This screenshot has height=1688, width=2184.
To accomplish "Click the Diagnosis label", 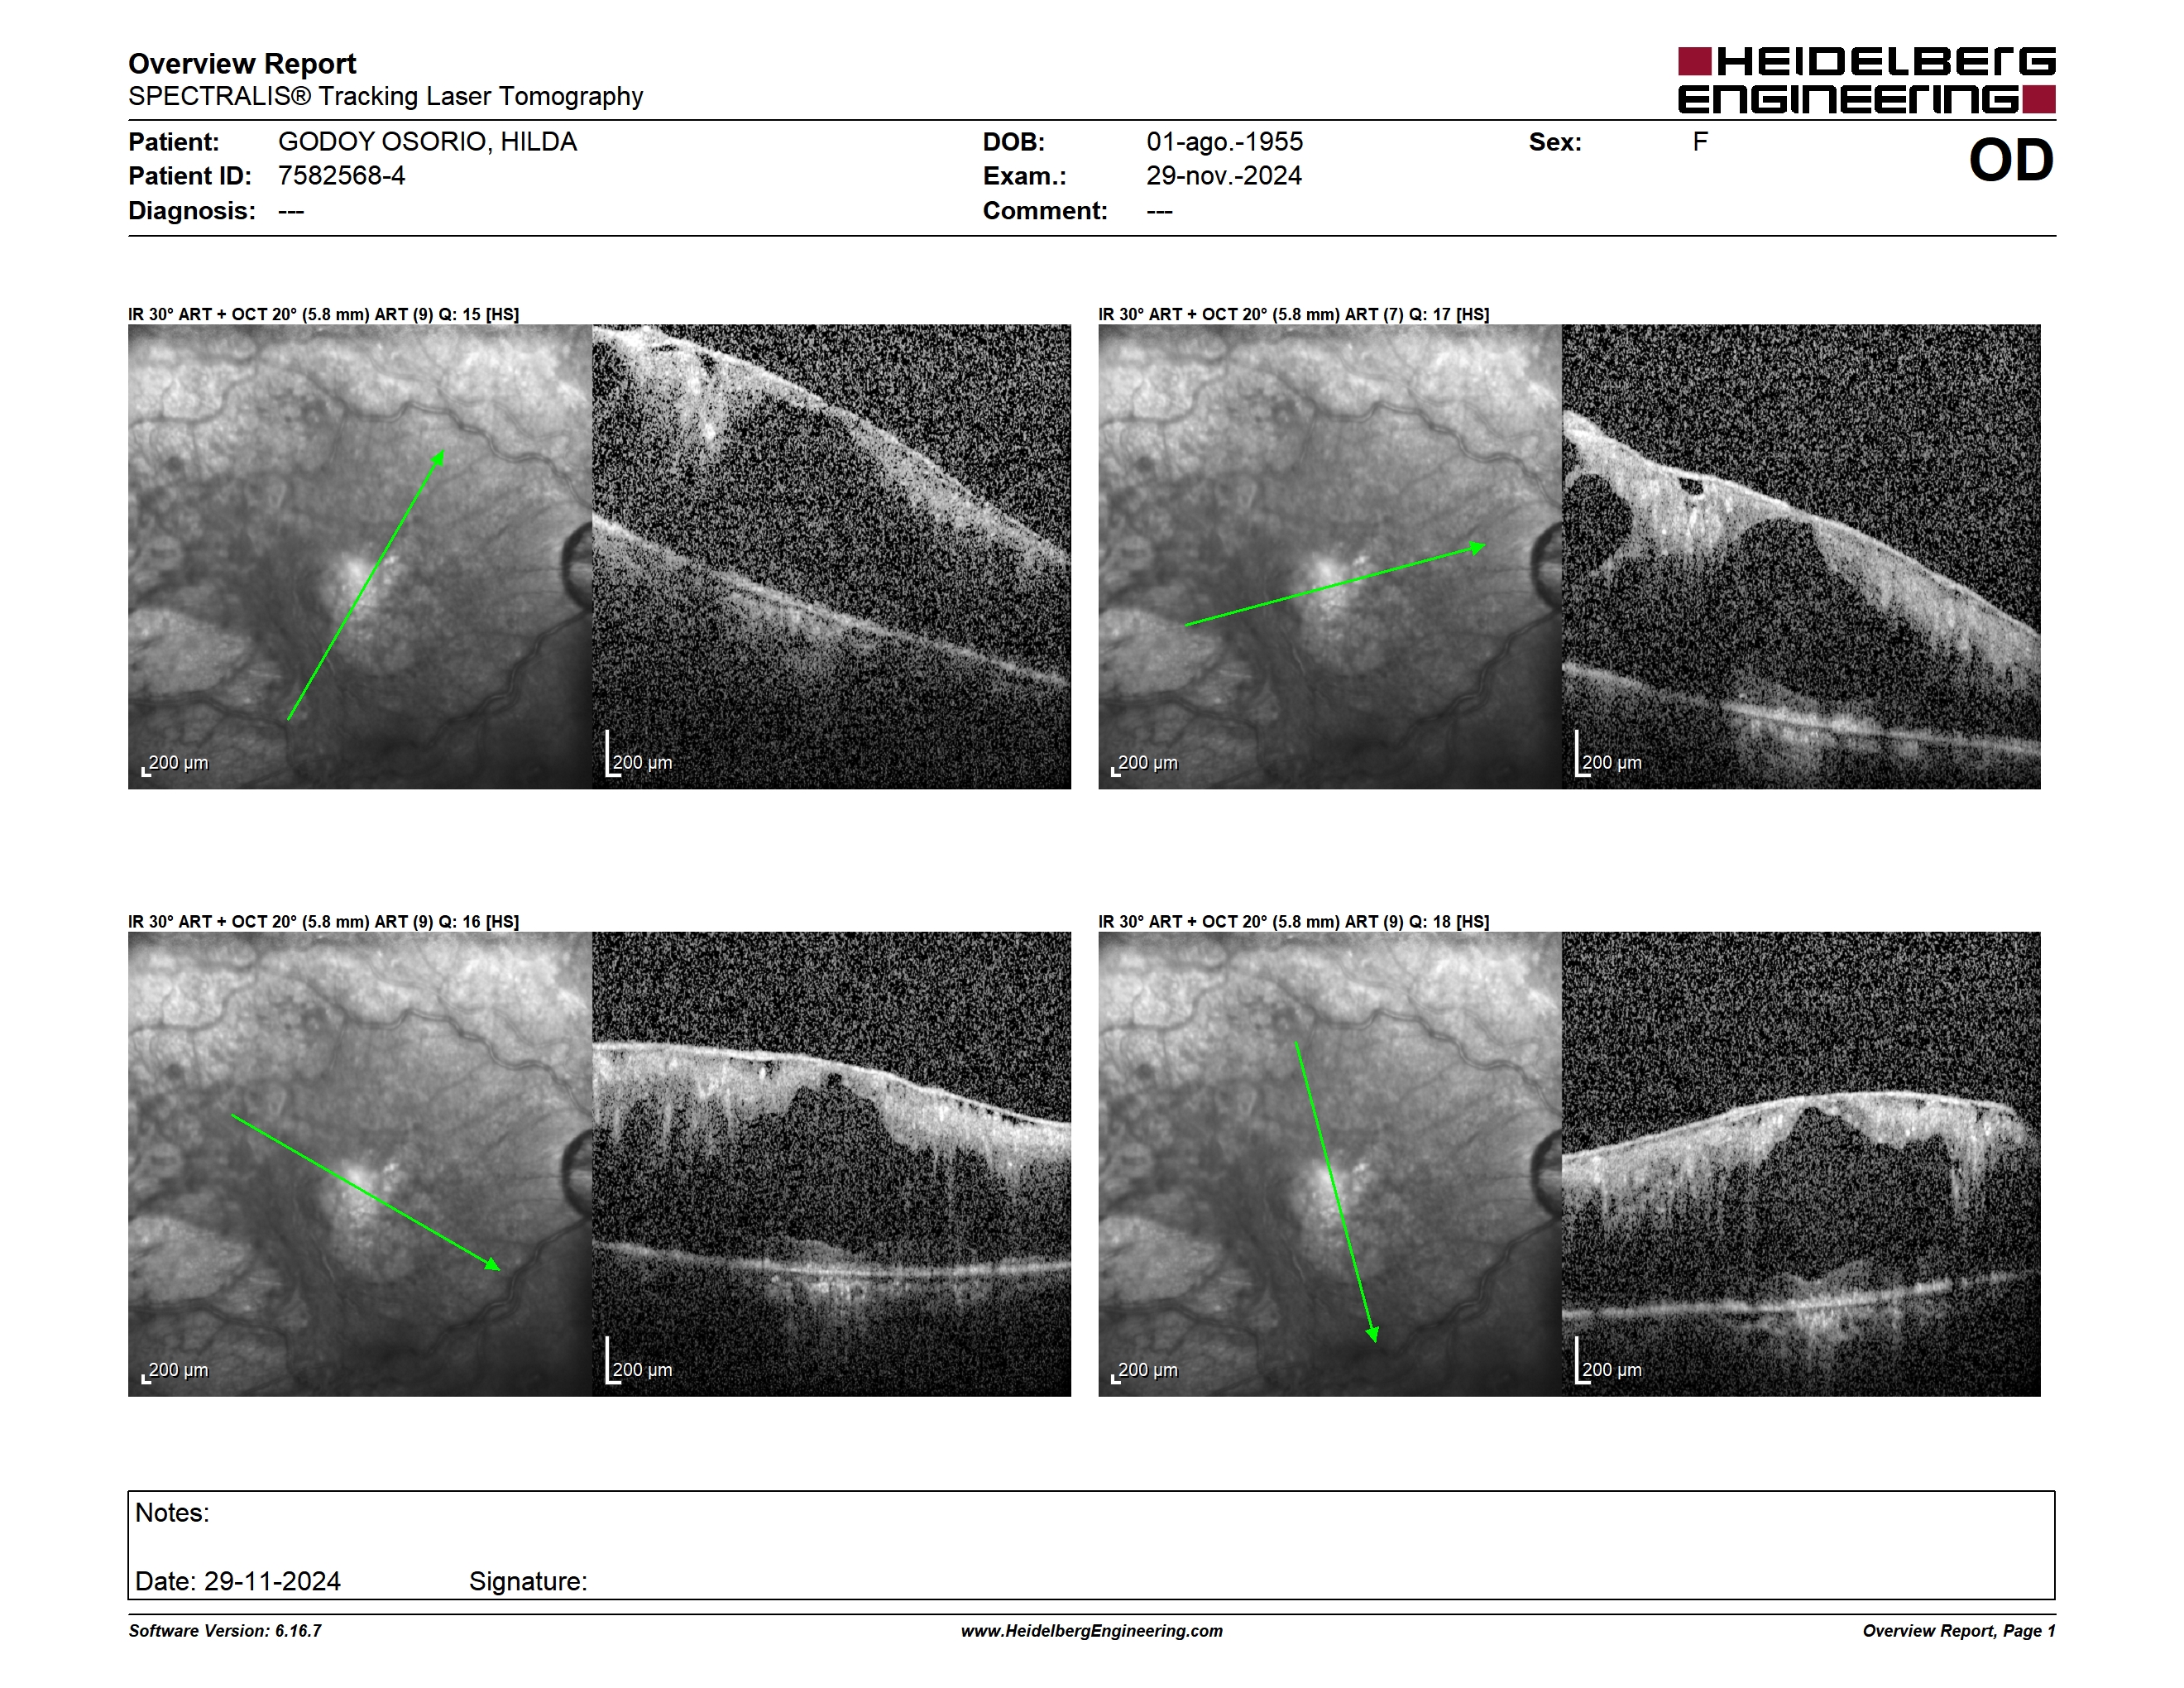I will pos(191,211).
